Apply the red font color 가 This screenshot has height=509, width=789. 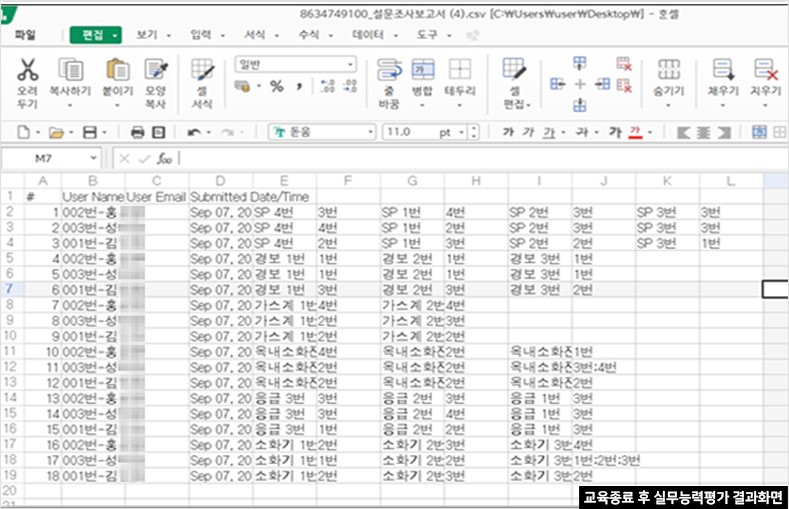[636, 132]
